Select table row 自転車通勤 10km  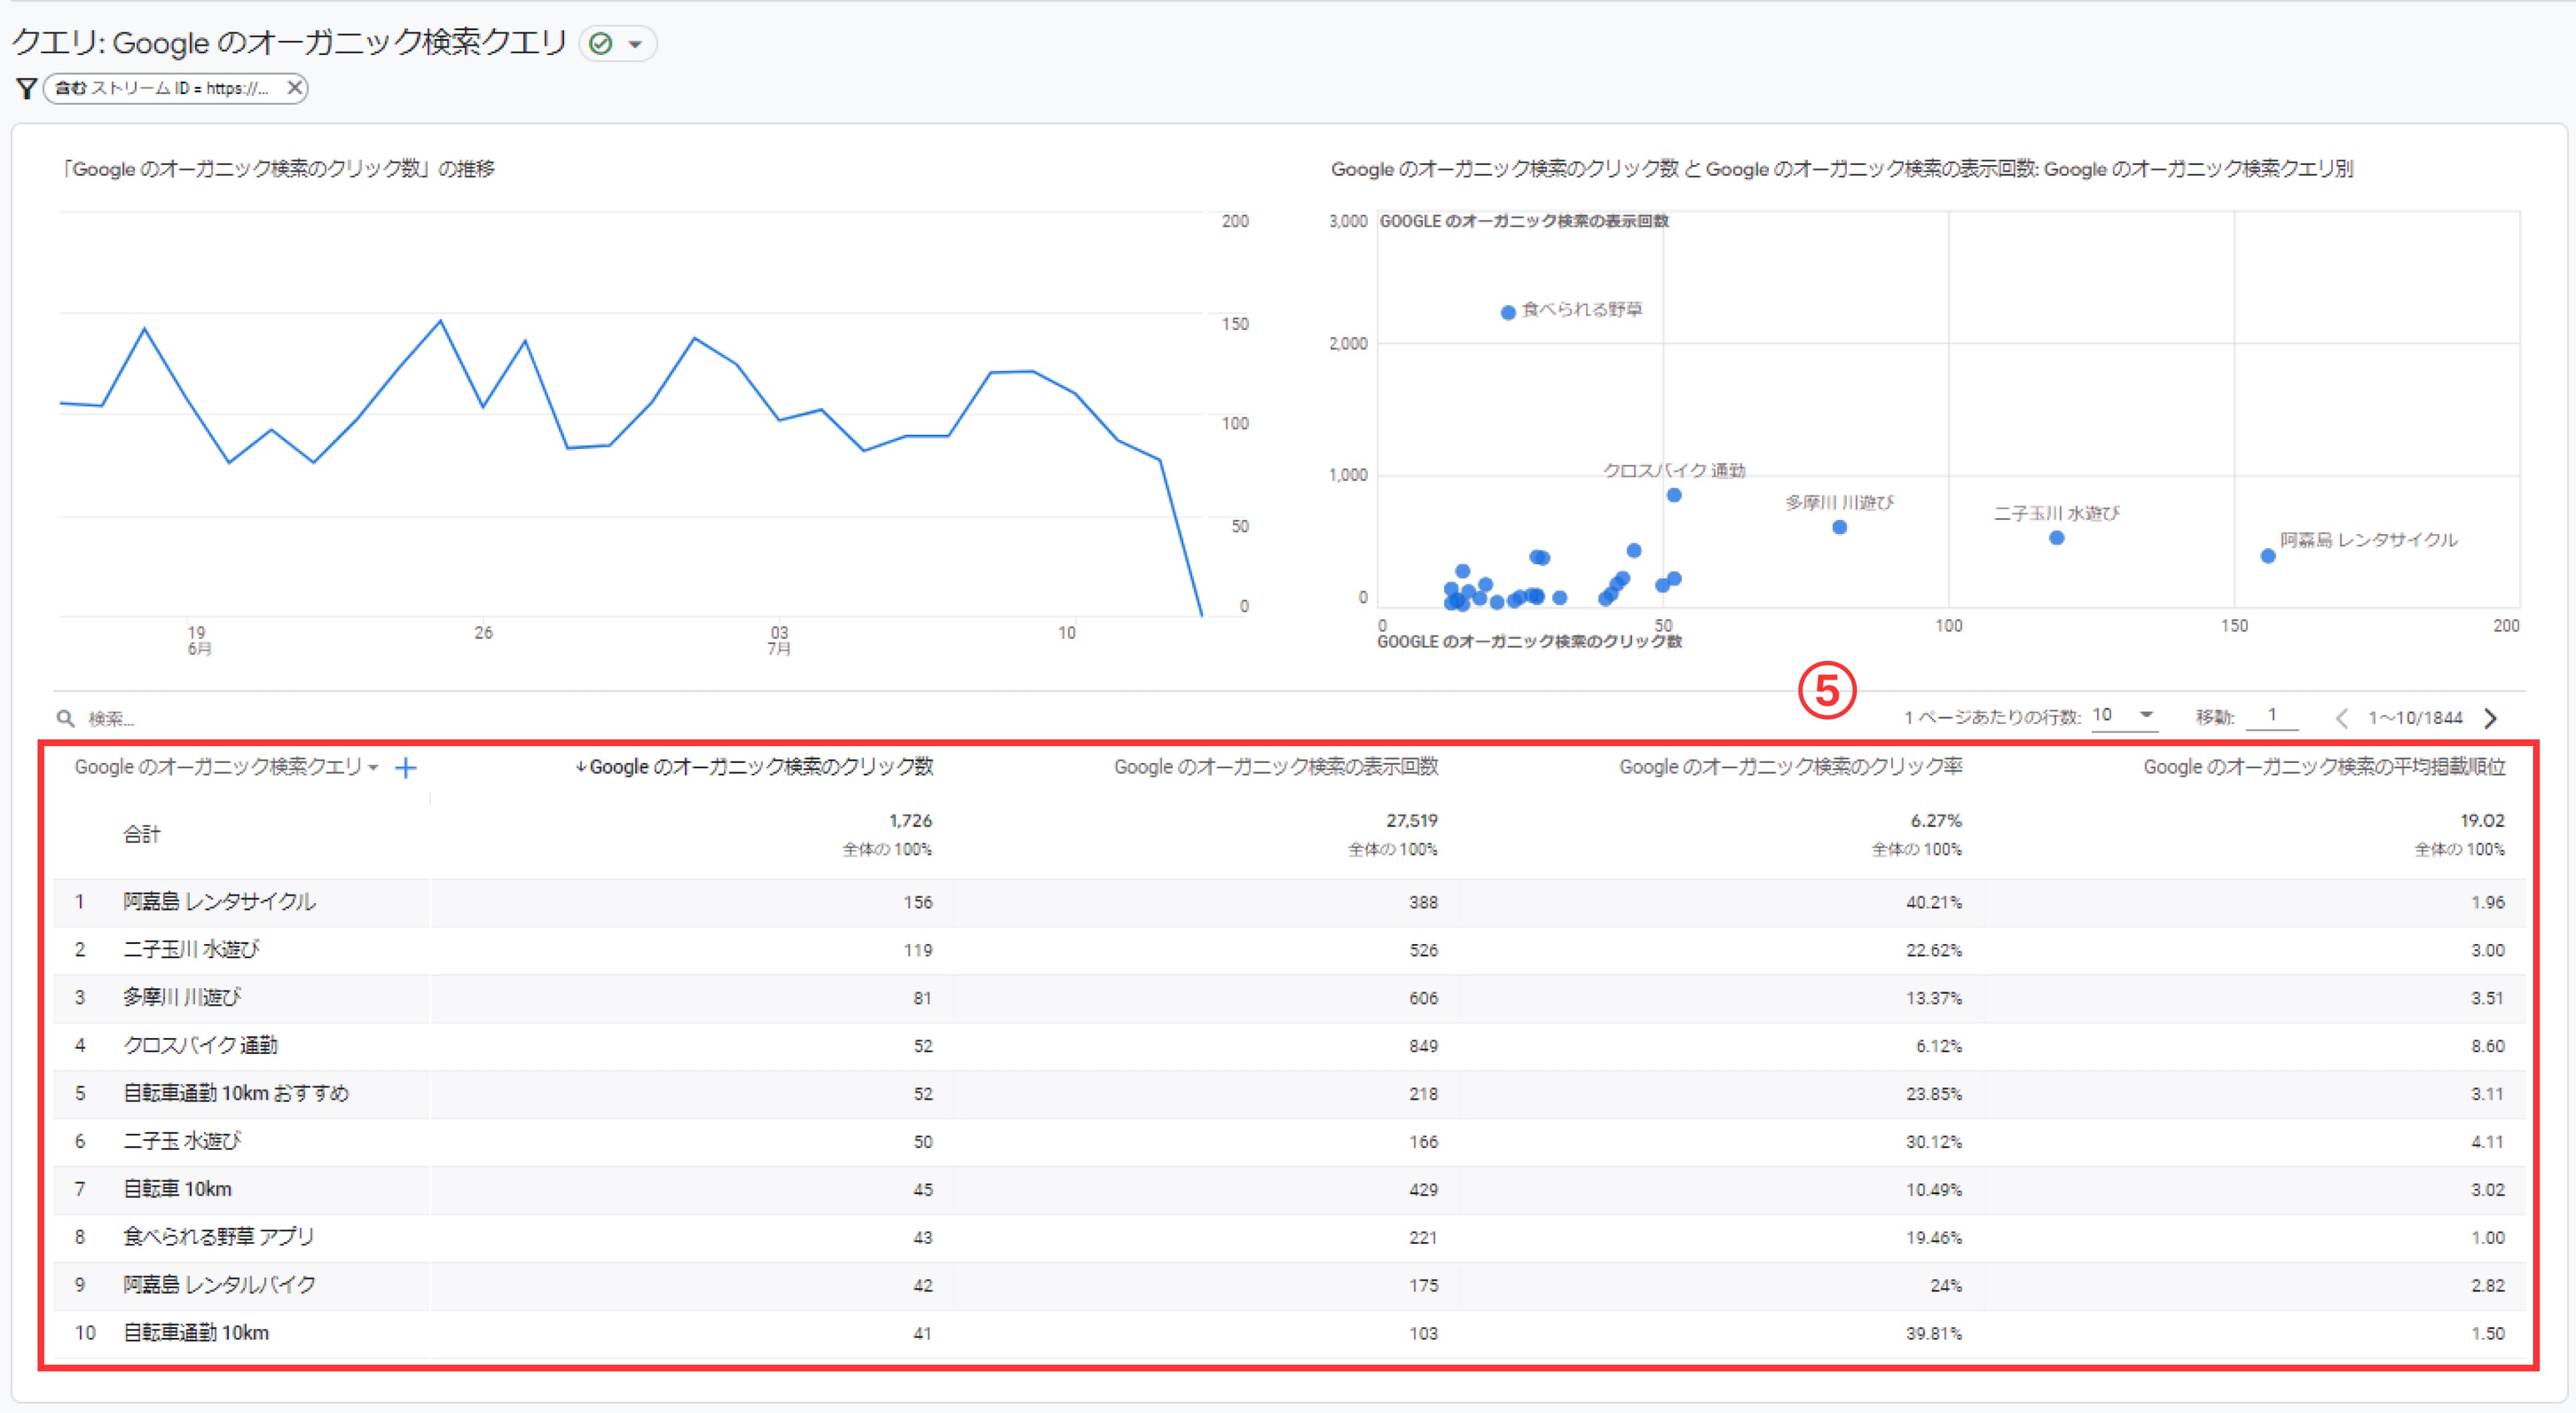click(x=1290, y=1333)
